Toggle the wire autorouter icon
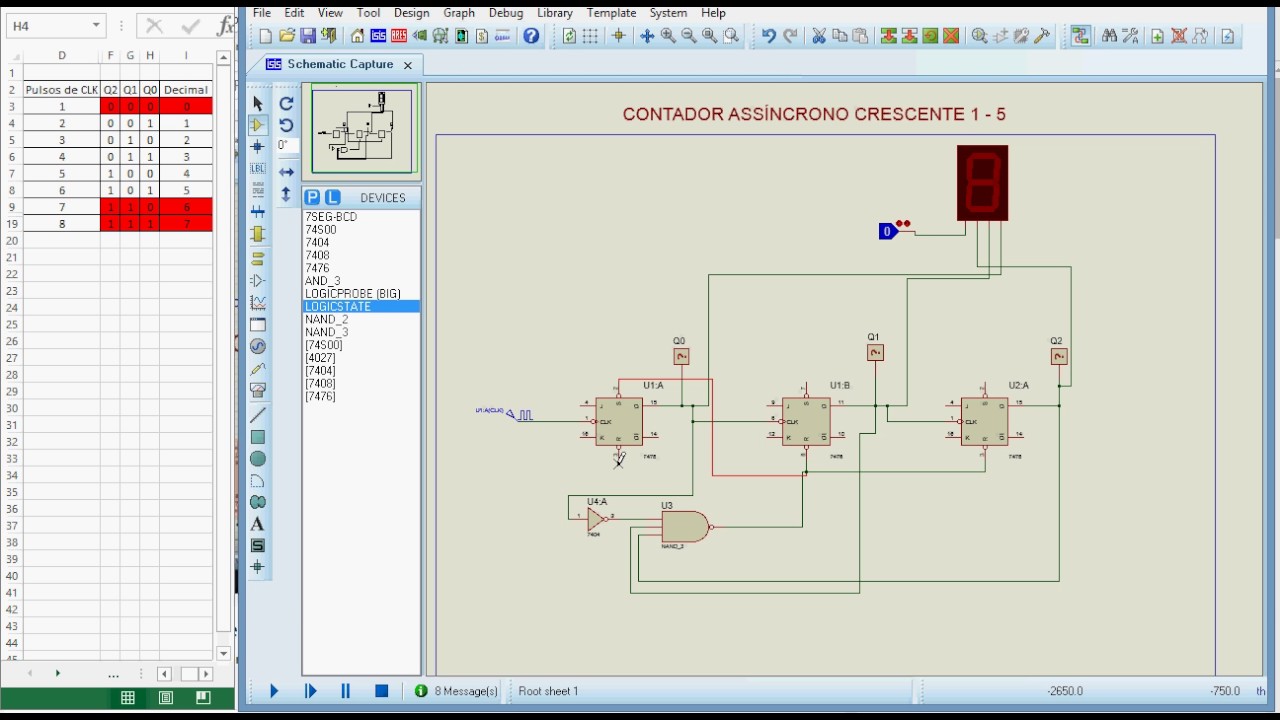Screen dimensions: 1280x720 (1080, 36)
